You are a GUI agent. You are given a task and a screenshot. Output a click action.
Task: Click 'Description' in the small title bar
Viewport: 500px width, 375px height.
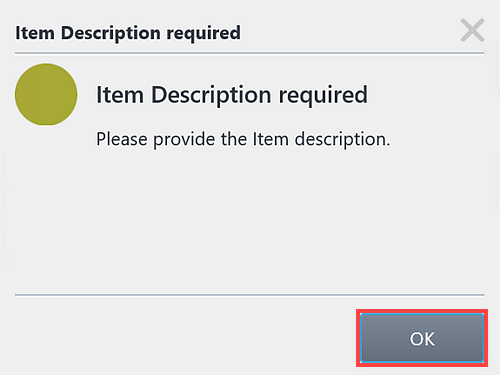pos(110,34)
